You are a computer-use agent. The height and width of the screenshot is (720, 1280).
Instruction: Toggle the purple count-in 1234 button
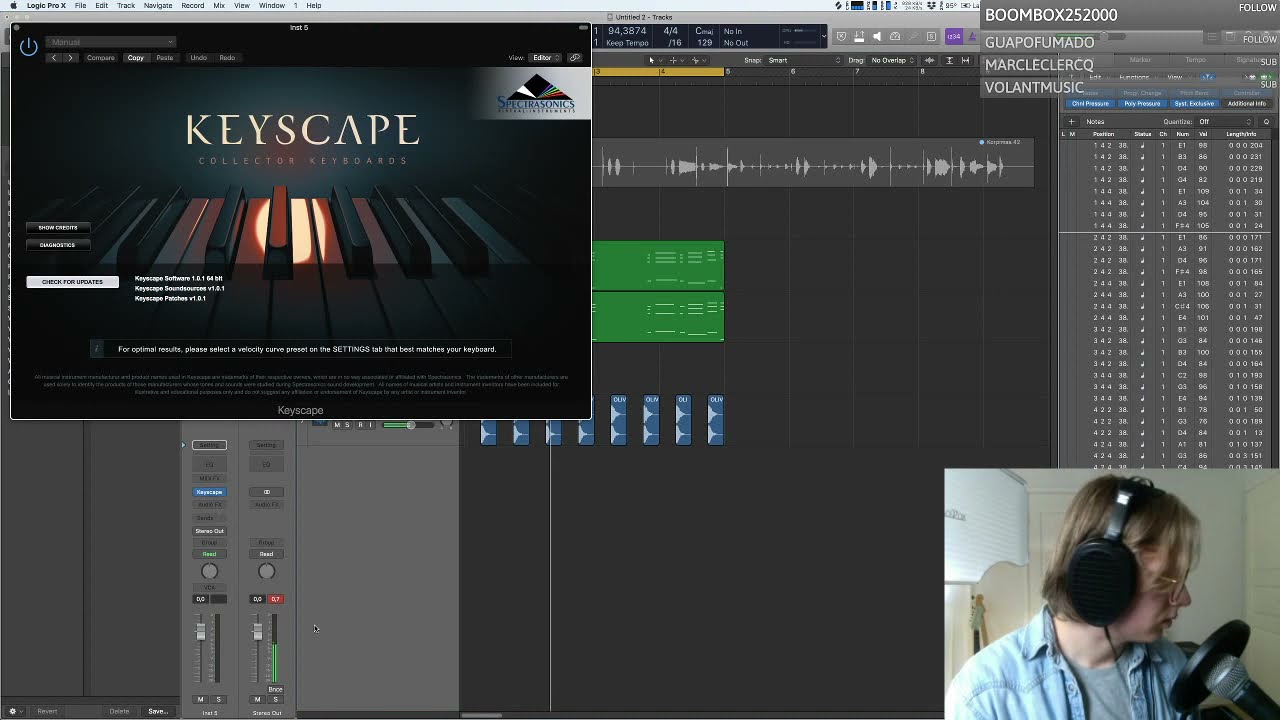coord(953,37)
